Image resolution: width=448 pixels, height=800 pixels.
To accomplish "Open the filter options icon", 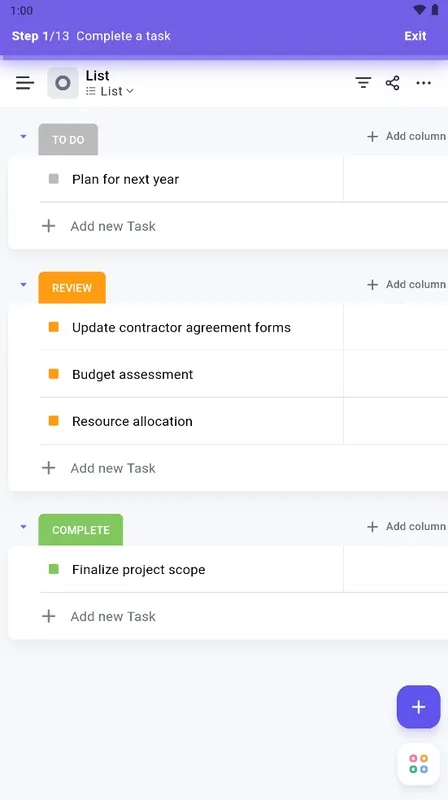I will (x=363, y=83).
